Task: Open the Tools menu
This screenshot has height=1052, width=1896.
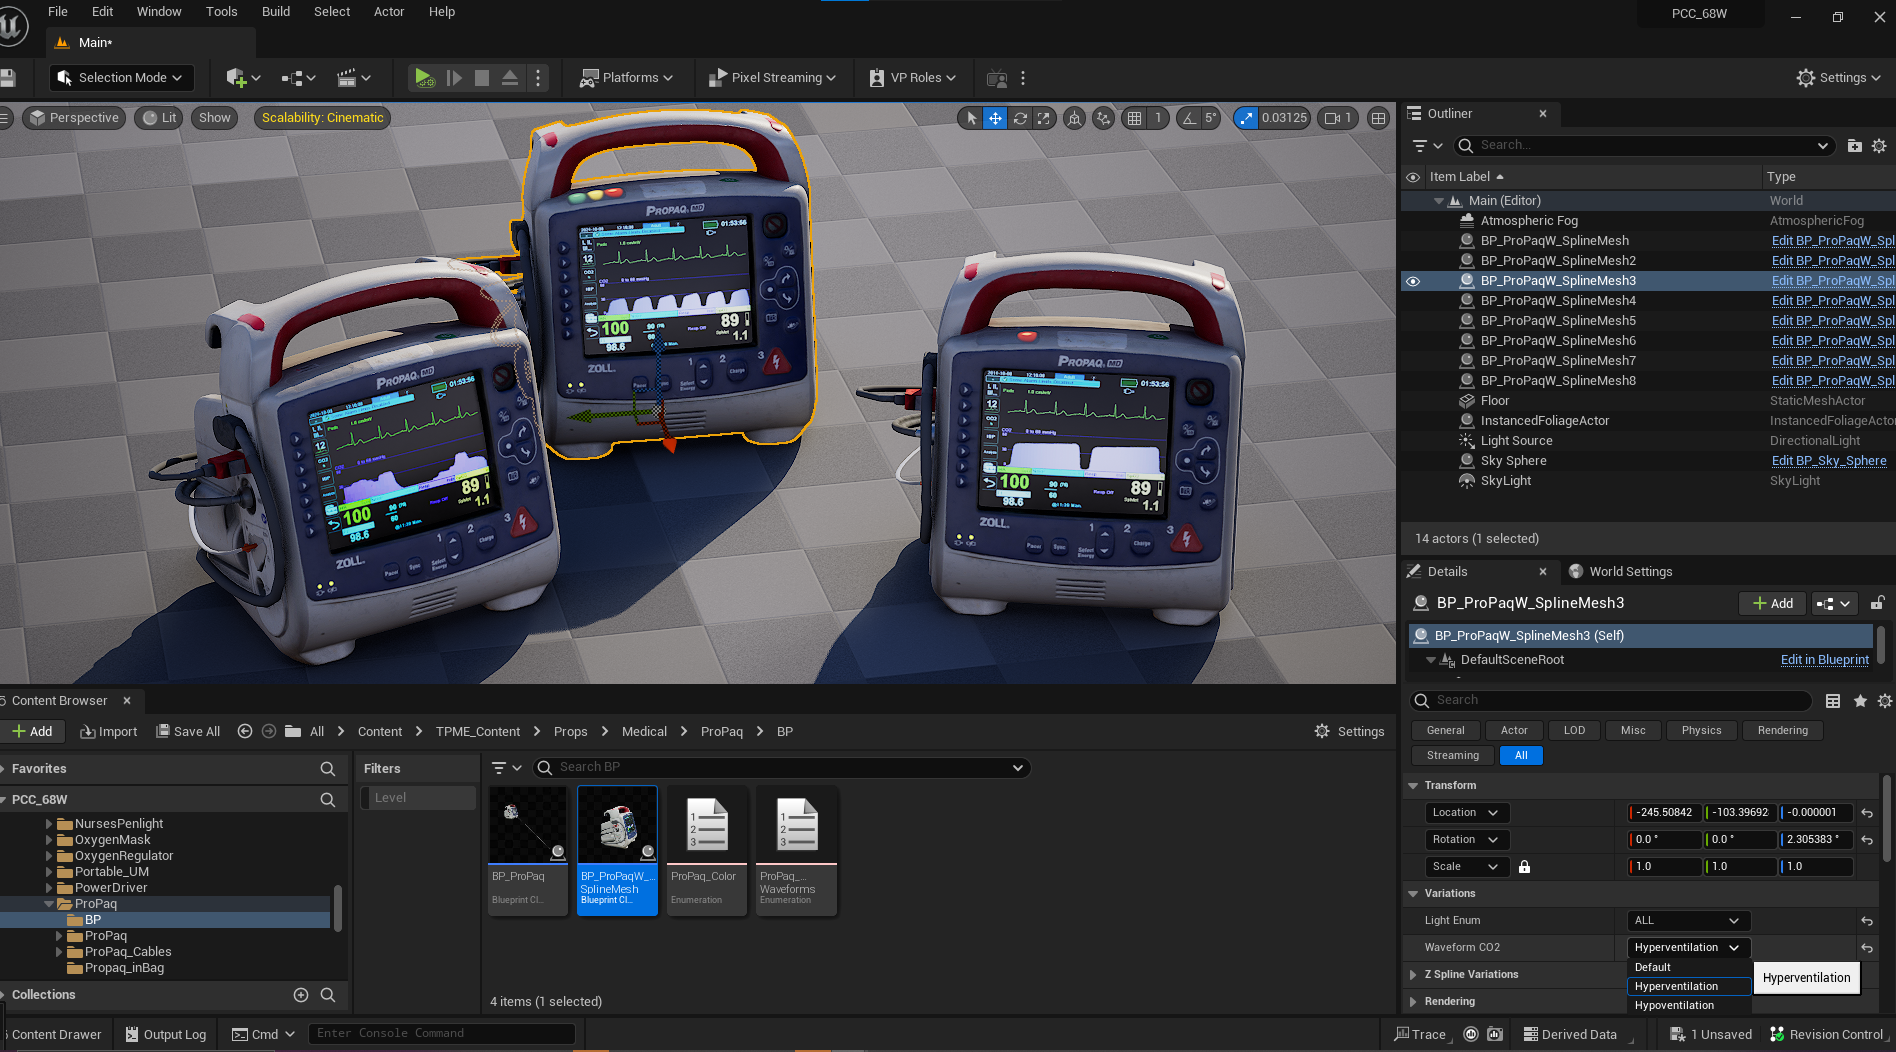Action: 222,12
